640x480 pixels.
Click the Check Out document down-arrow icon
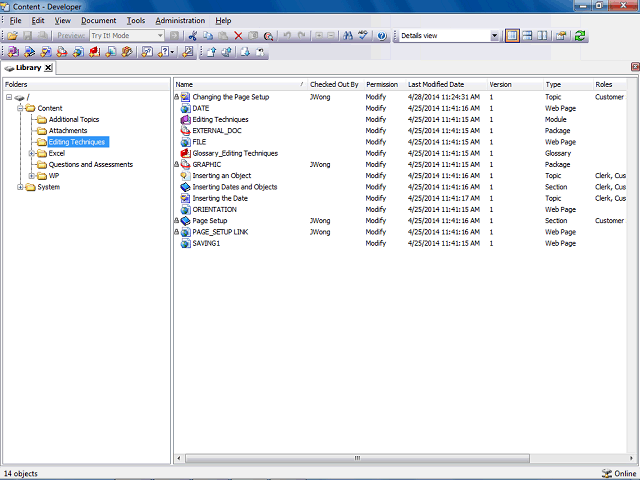click(x=245, y=52)
